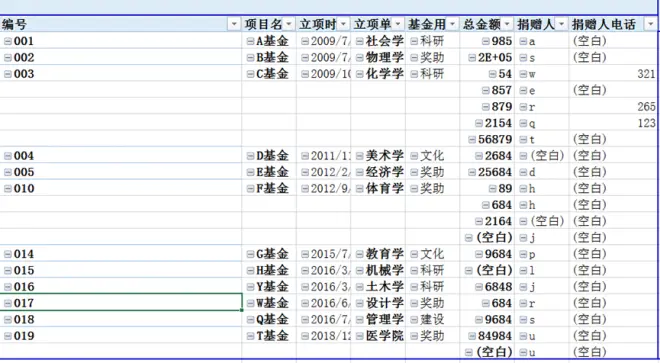The height and width of the screenshot is (363, 660).
Task: Collapse the 美术学 group button
Action: coord(359,156)
